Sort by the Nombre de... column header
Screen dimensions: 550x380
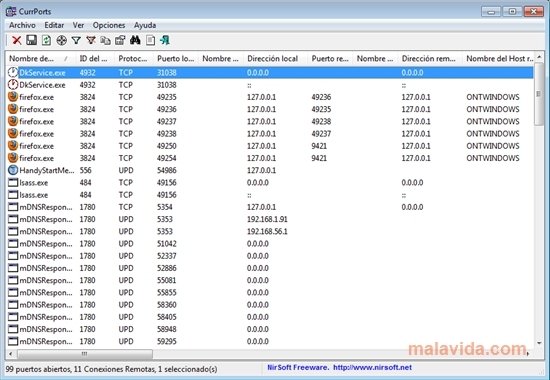pyautogui.click(x=40, y=59)
